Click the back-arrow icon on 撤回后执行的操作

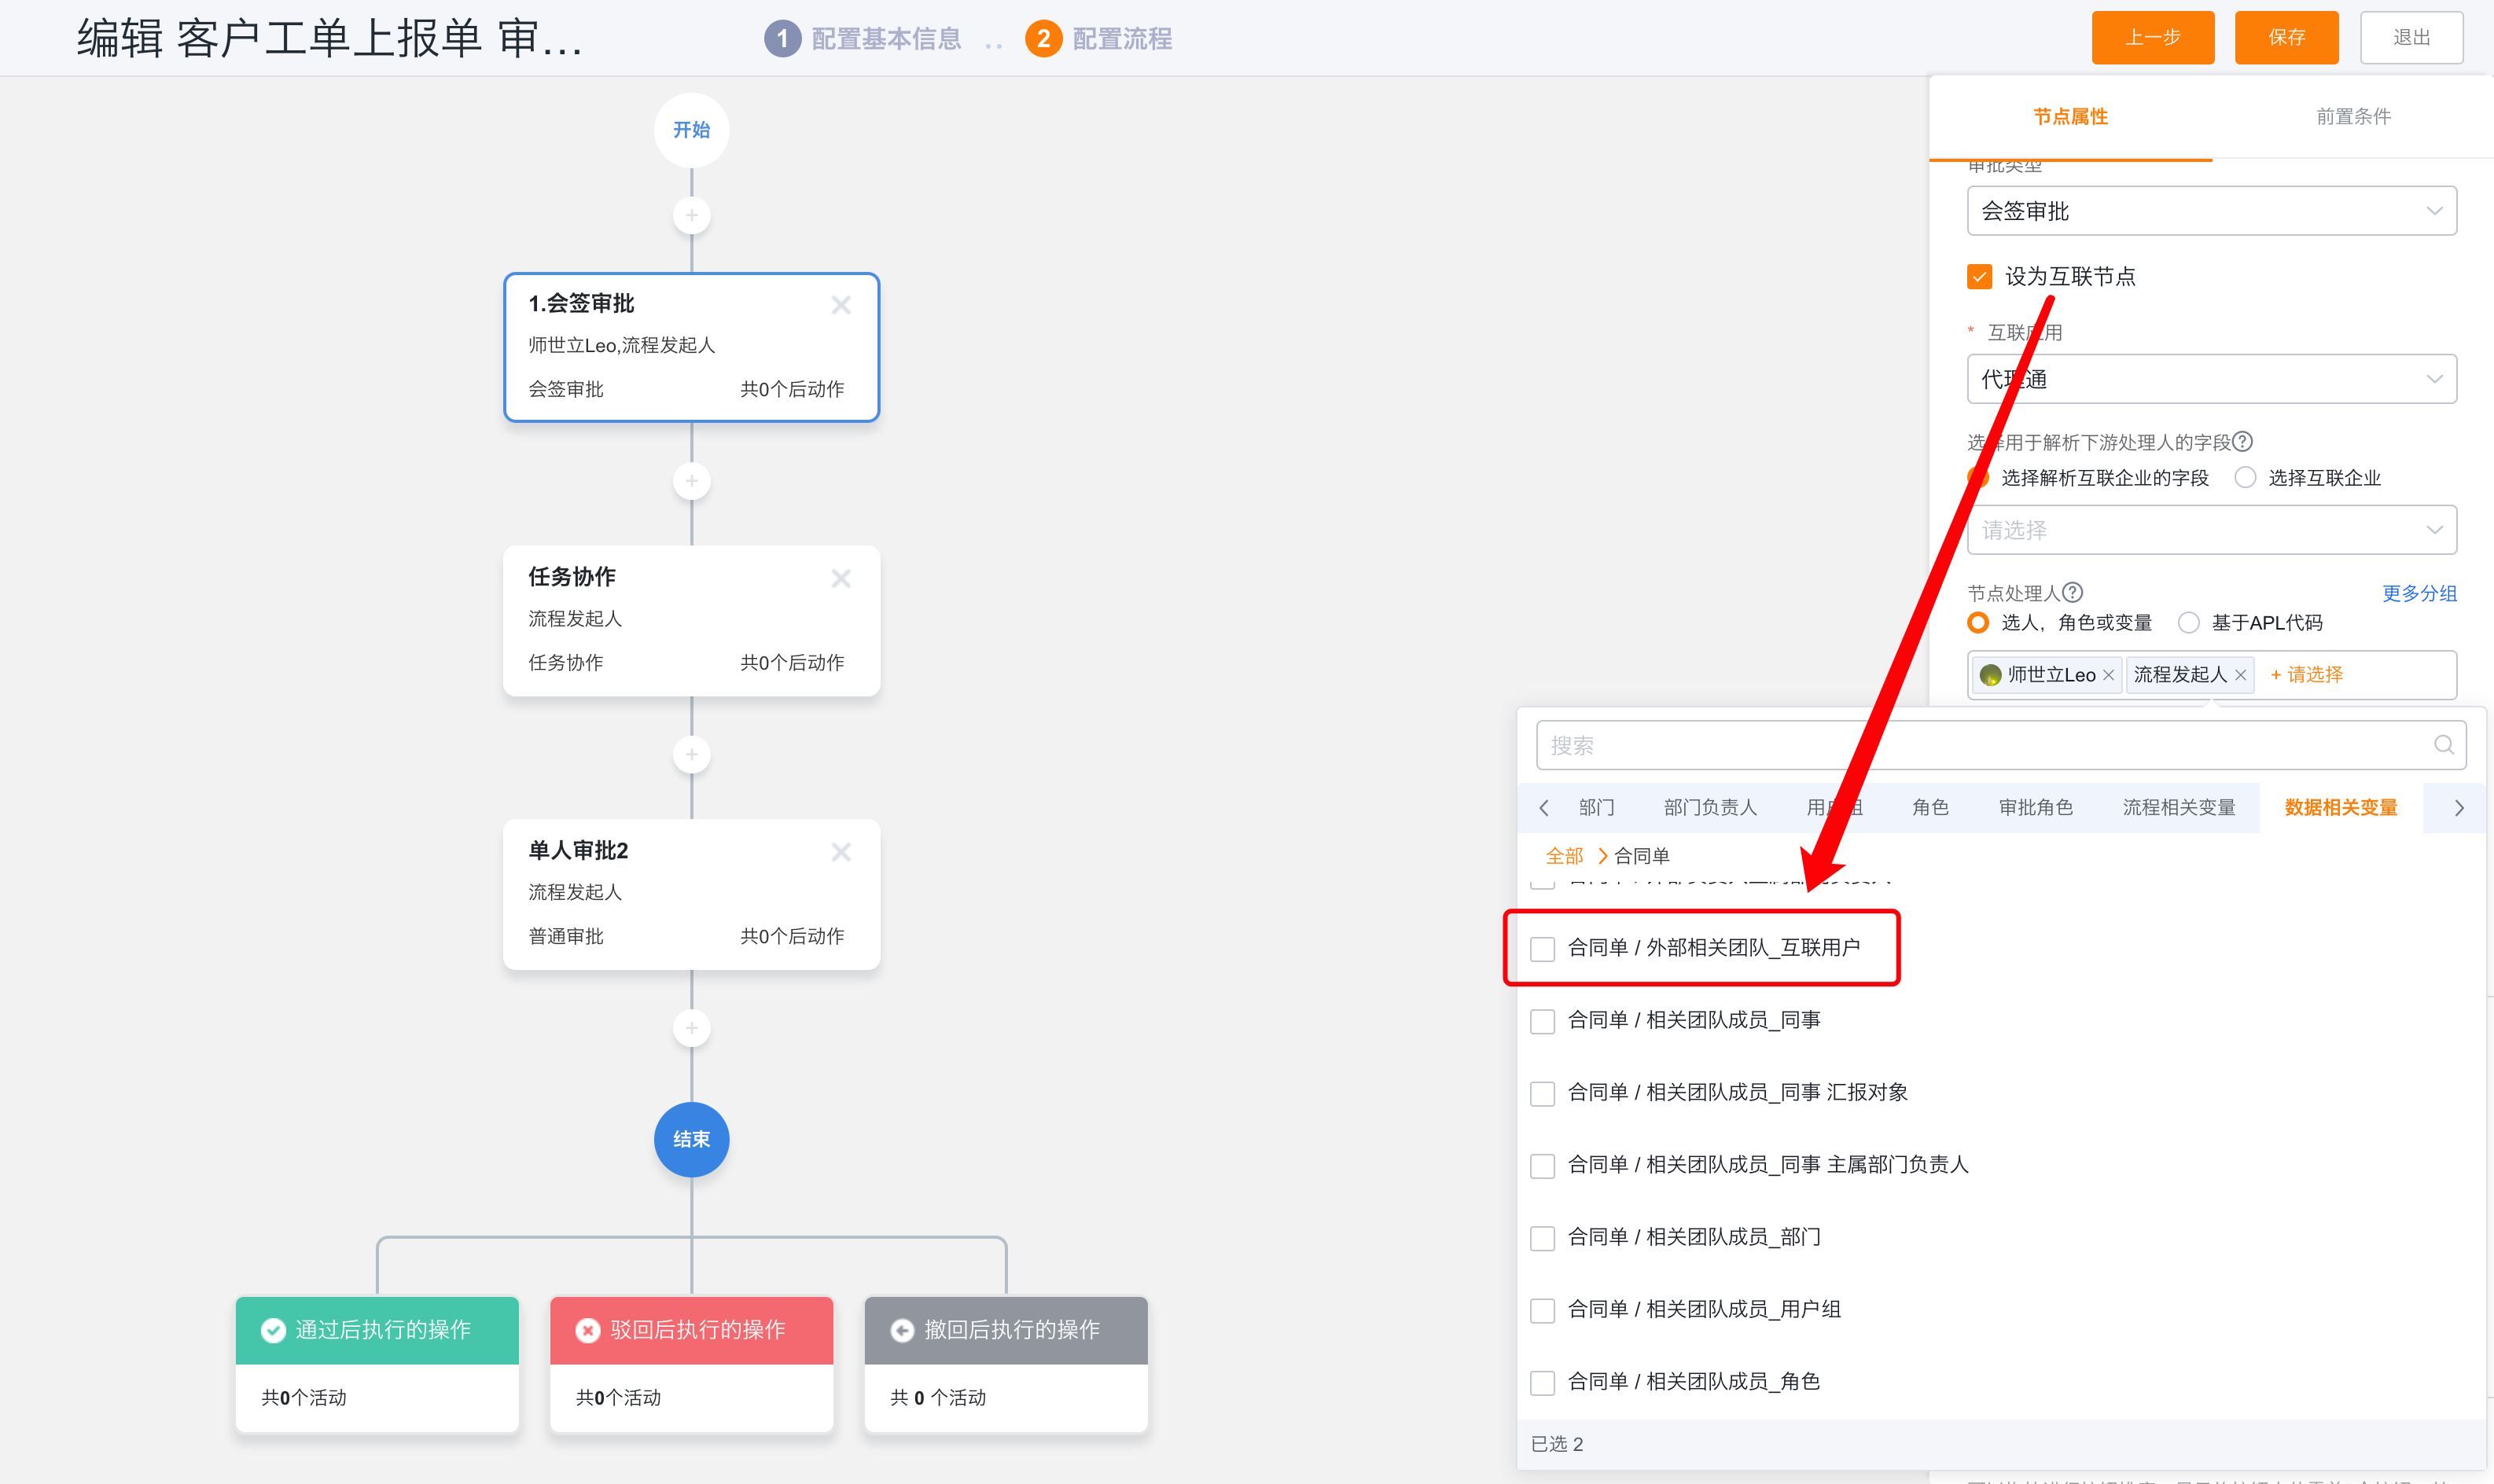click(902, 1330)
